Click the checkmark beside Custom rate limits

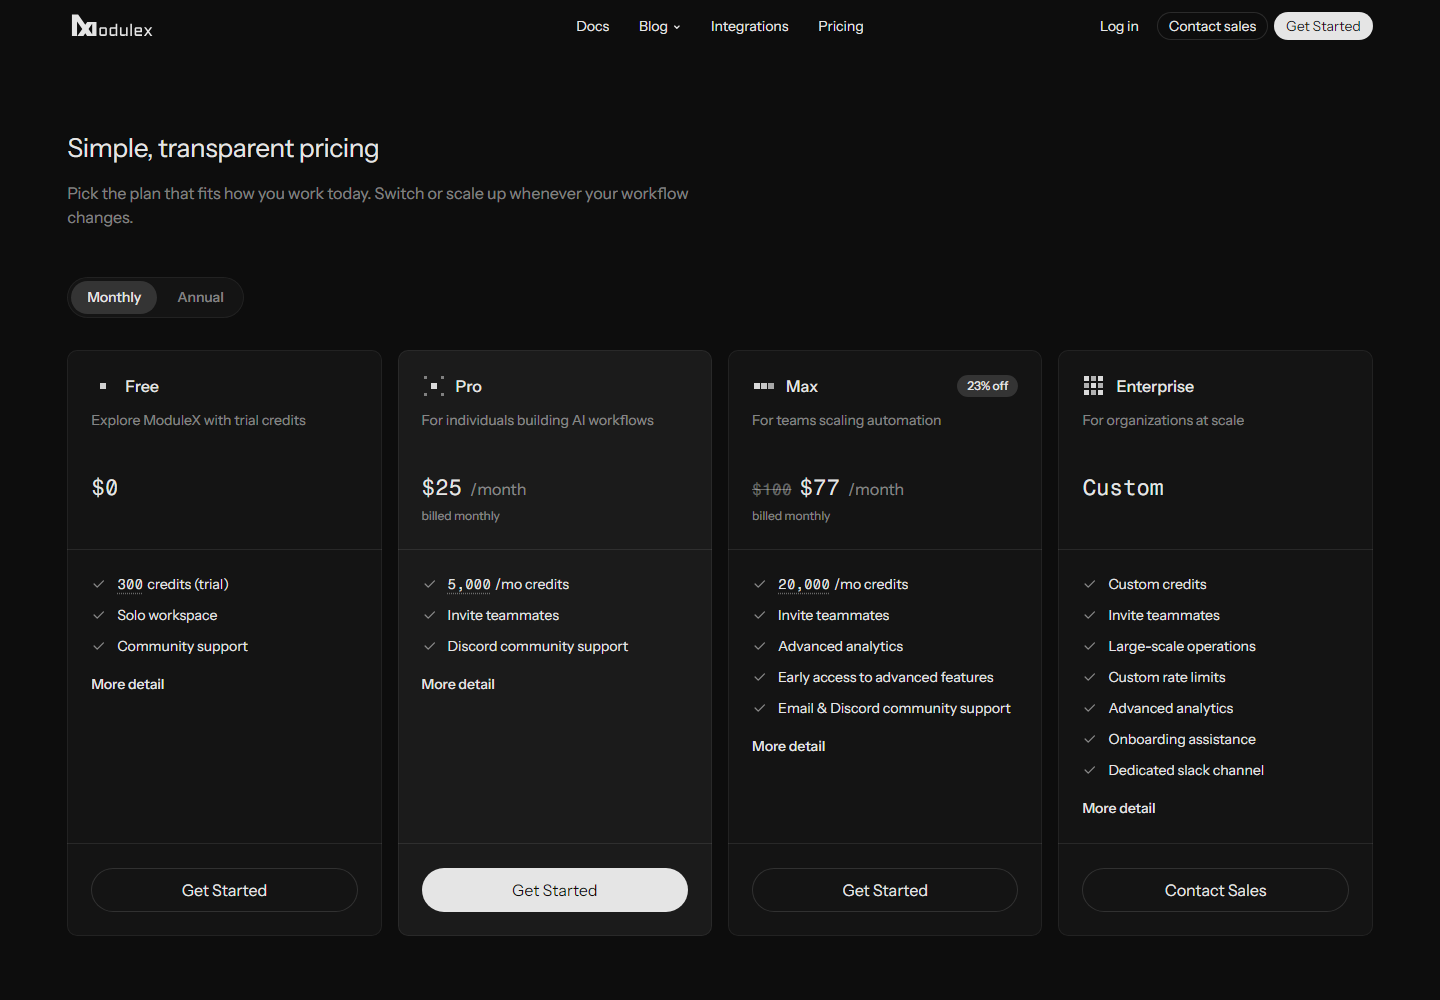click(1090, 677)
